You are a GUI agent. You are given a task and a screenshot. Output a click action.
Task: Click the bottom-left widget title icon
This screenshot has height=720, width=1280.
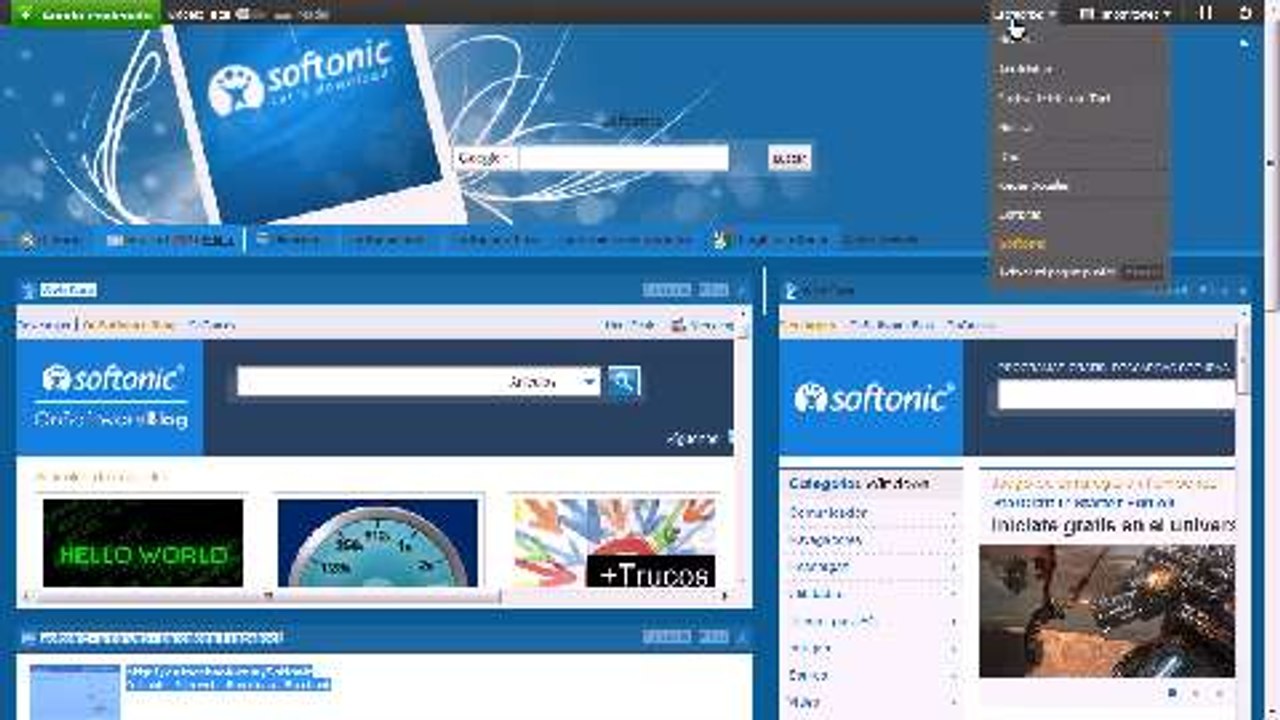point(28,637)
